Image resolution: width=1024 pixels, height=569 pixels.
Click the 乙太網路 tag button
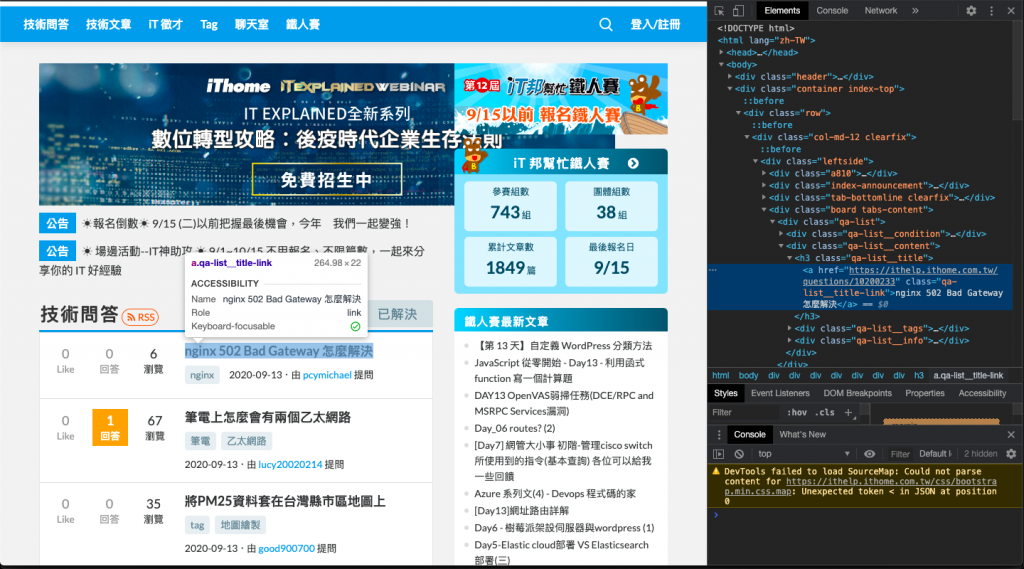pyautogui.click(x=246, y=441)
